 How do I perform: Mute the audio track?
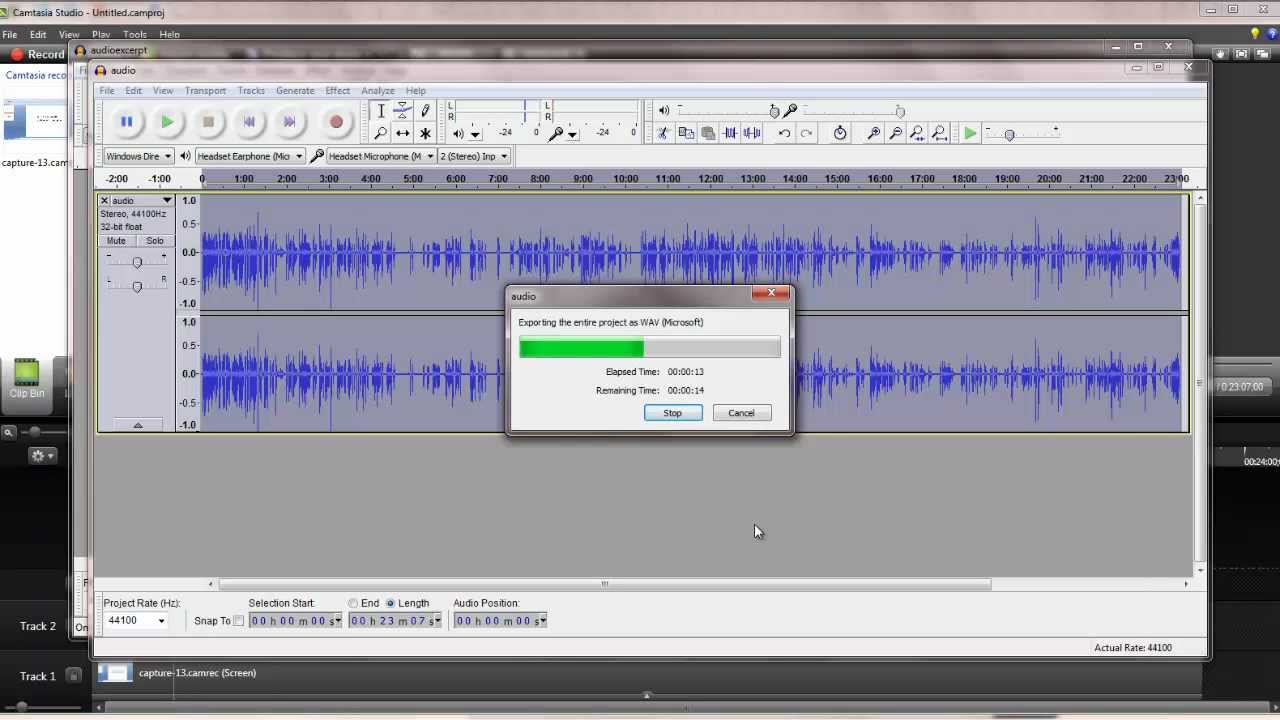(x=117, y=241)
